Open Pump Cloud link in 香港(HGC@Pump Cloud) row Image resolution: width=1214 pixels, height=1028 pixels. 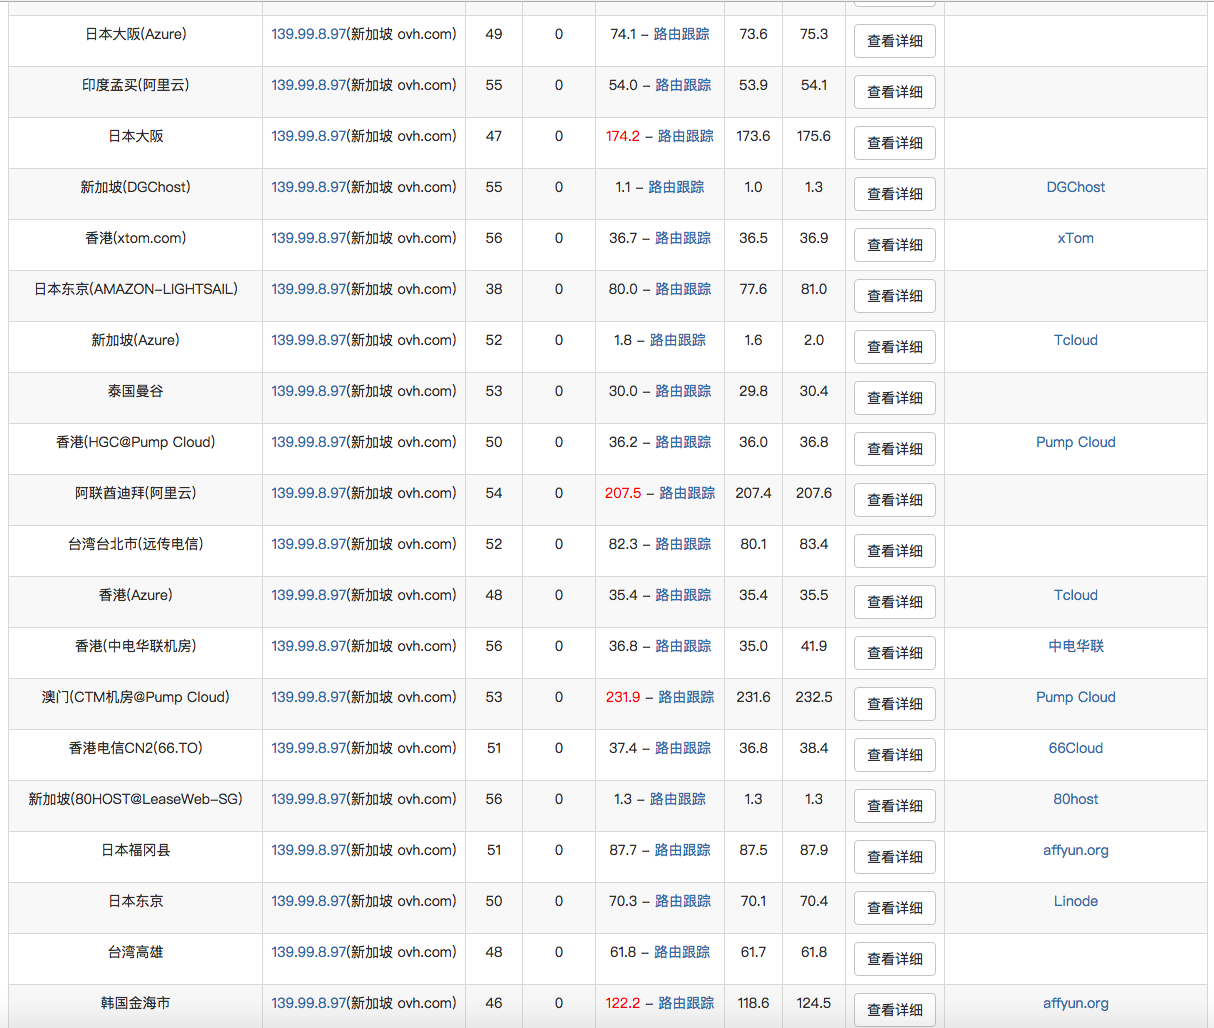click(x=1075, y=443)
